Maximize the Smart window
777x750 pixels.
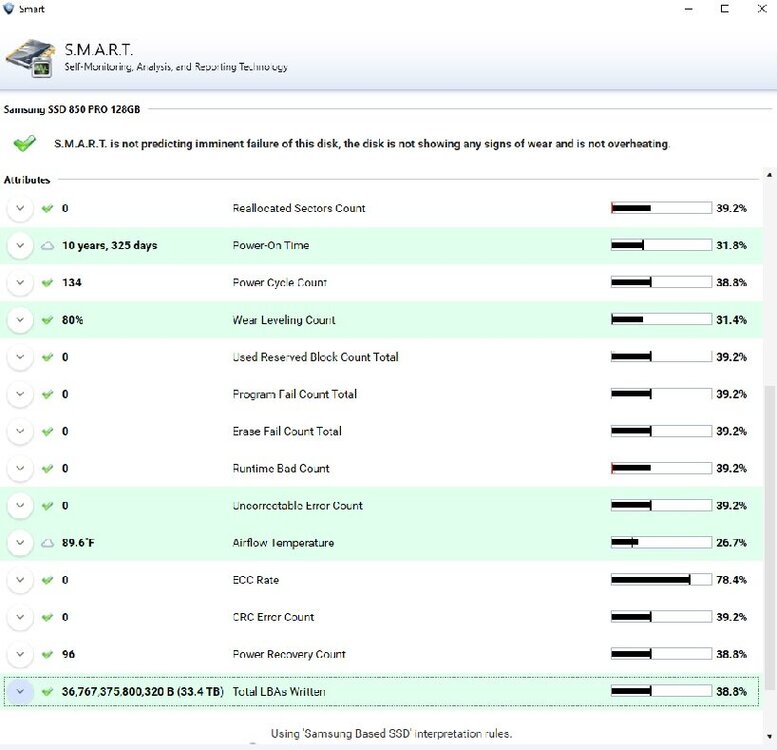(724, 8)
